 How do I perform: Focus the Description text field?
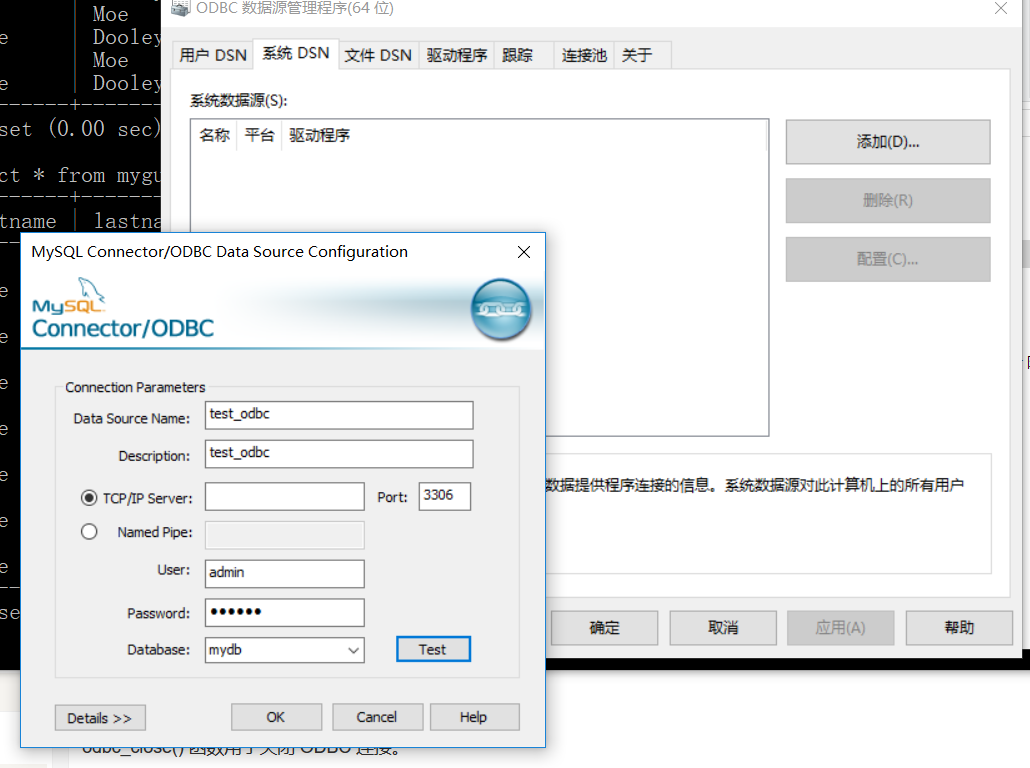[x=338, y=453]
